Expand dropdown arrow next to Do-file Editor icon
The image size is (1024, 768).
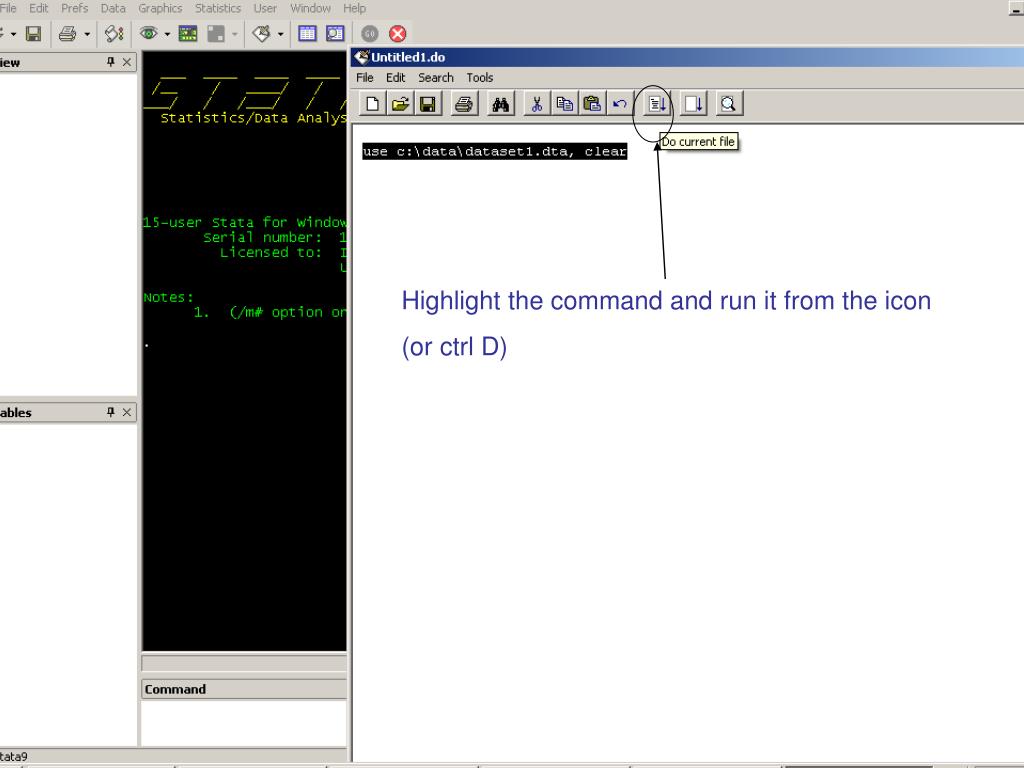click(280, 34)
